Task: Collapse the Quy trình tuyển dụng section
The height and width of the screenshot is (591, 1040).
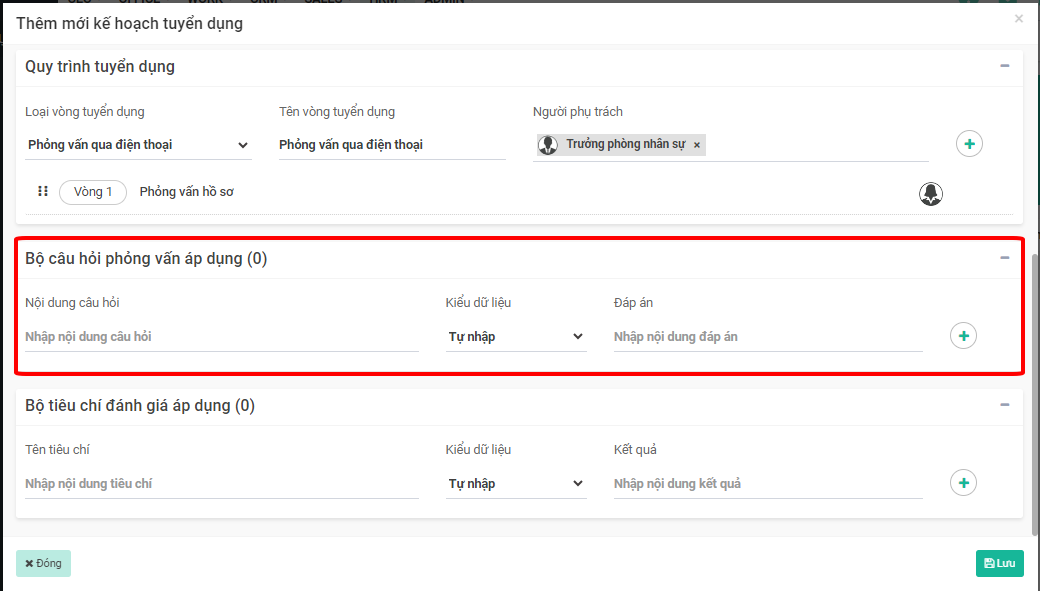Action: (1004, 66)
